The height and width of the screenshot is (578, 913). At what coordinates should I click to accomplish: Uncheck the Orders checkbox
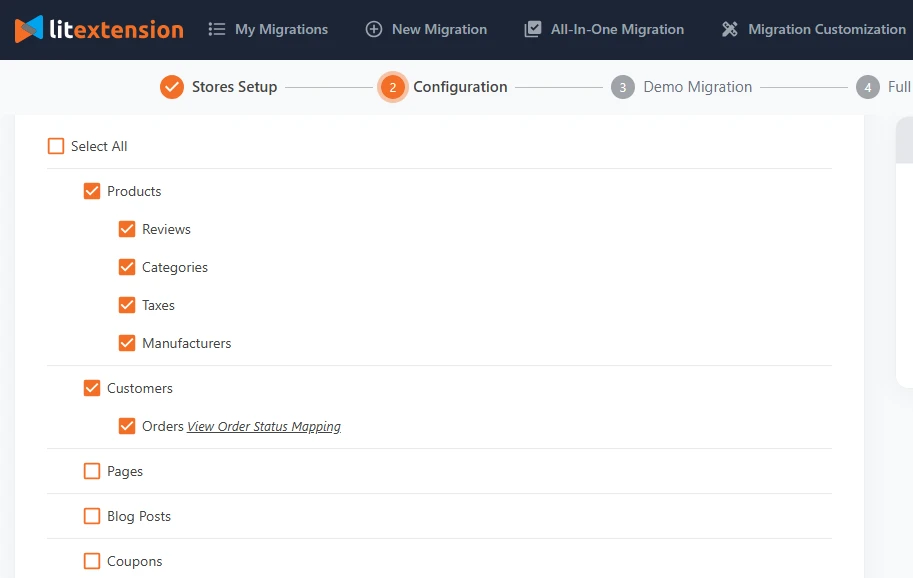coord(127,426)
